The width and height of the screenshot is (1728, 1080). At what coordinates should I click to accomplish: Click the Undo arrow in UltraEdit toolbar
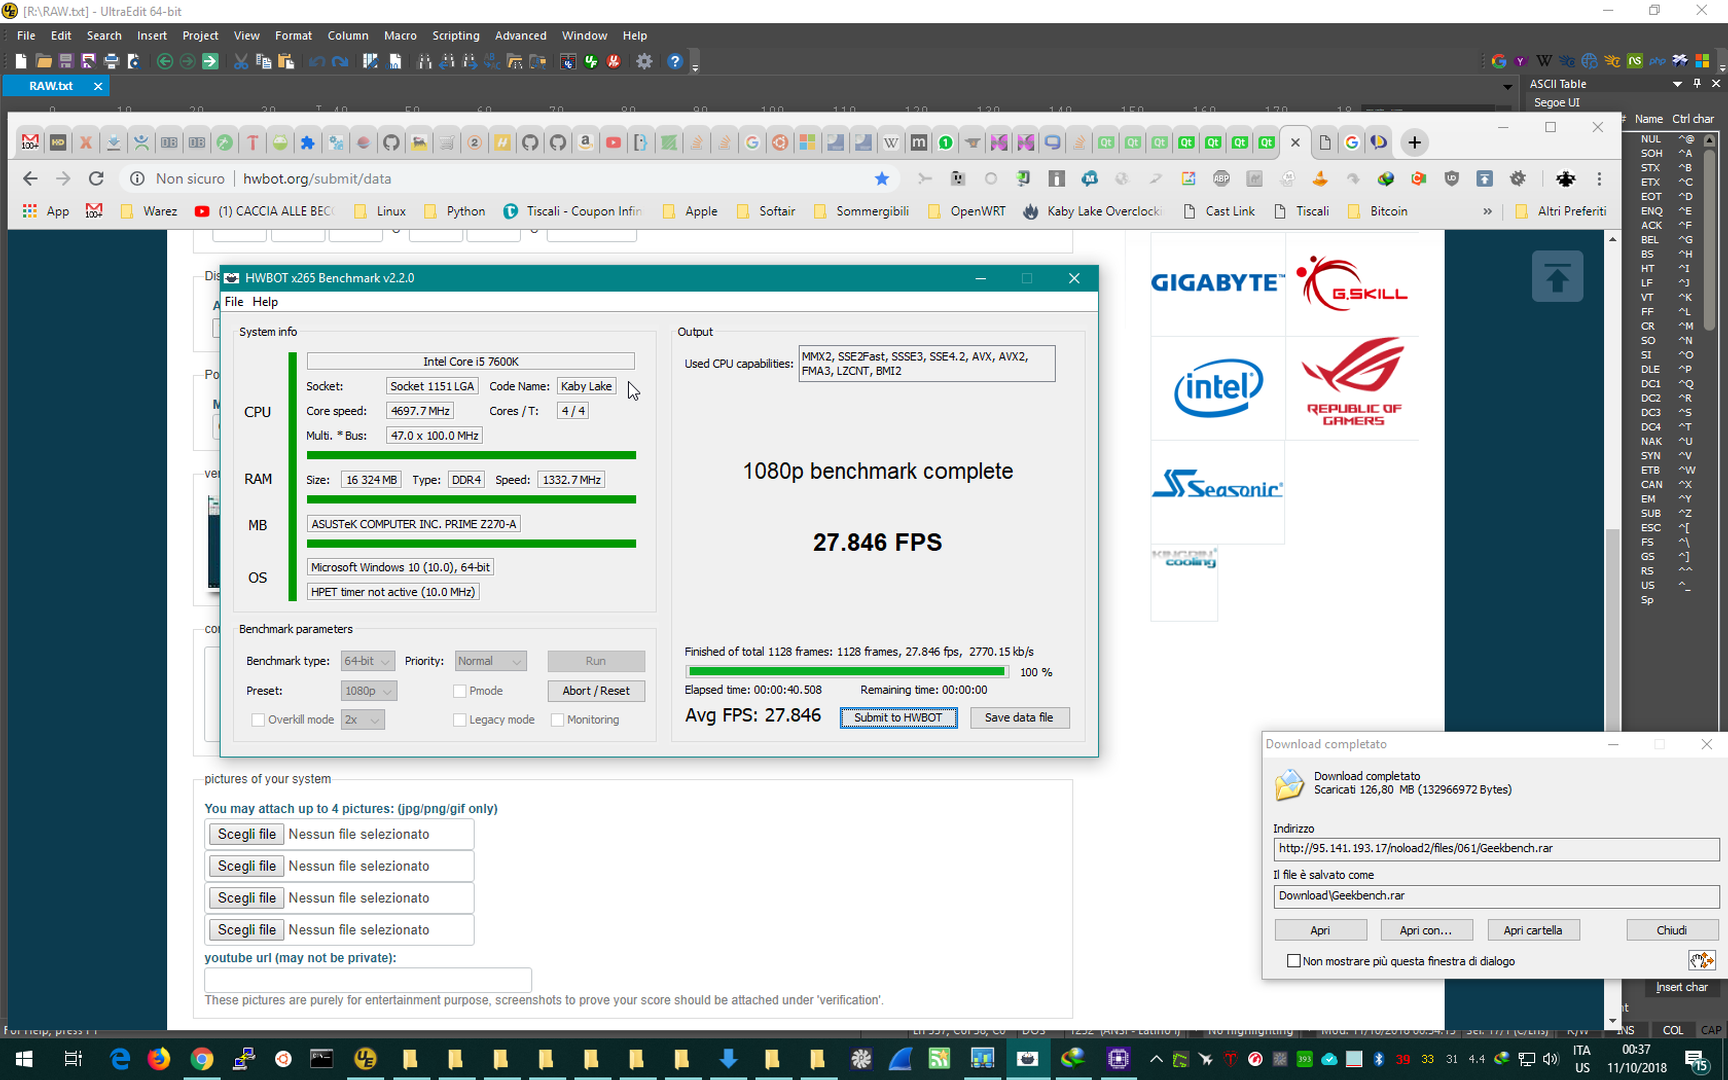click(316, 61)
